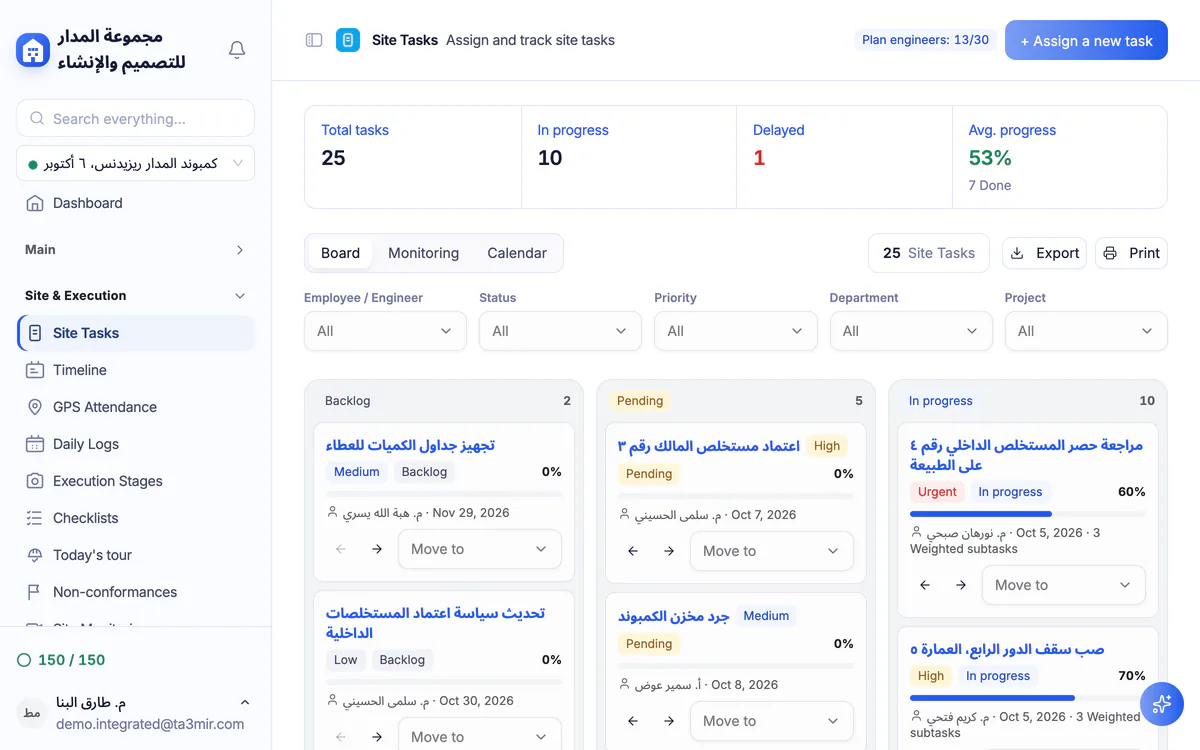This screenshot has width=1200, height=750.
Task: Click the 70% progress bar on the In progress card
Action: point(1027,698)
